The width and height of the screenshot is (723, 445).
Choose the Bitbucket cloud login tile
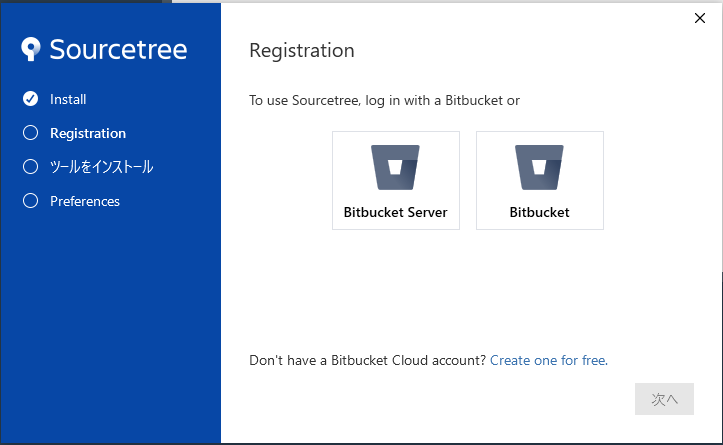(539, 180)
